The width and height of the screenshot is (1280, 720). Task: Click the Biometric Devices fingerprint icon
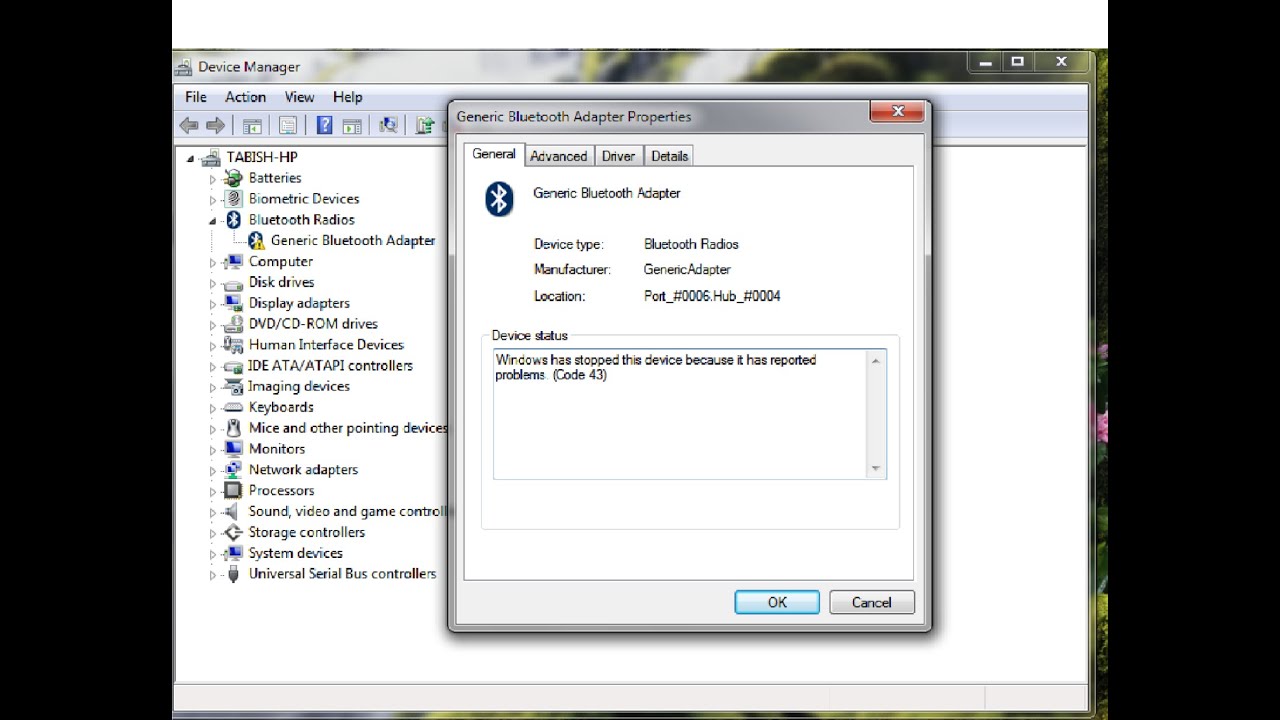[x=233, y=199]
